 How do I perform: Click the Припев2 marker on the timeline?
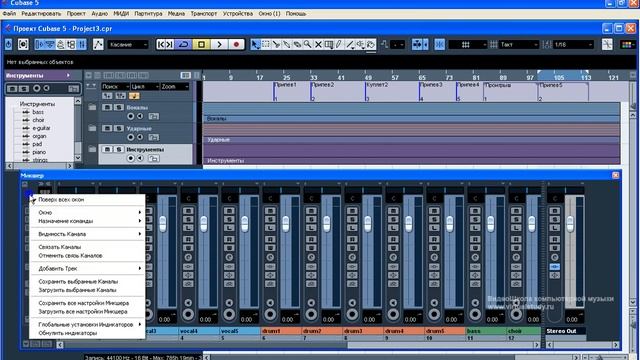(322, 85)
